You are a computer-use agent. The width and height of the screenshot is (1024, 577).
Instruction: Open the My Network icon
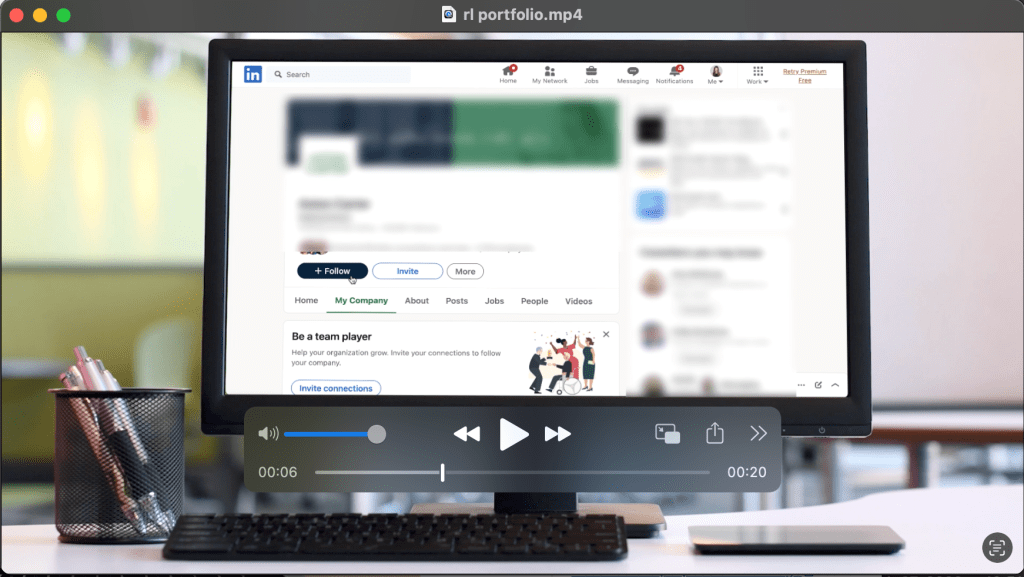[549, 73]
